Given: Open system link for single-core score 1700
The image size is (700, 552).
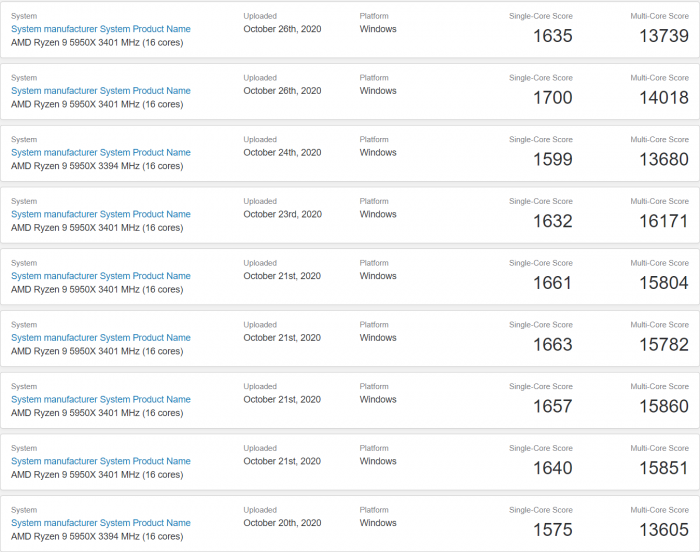Looking at the screenshot, I should (100, 91).
